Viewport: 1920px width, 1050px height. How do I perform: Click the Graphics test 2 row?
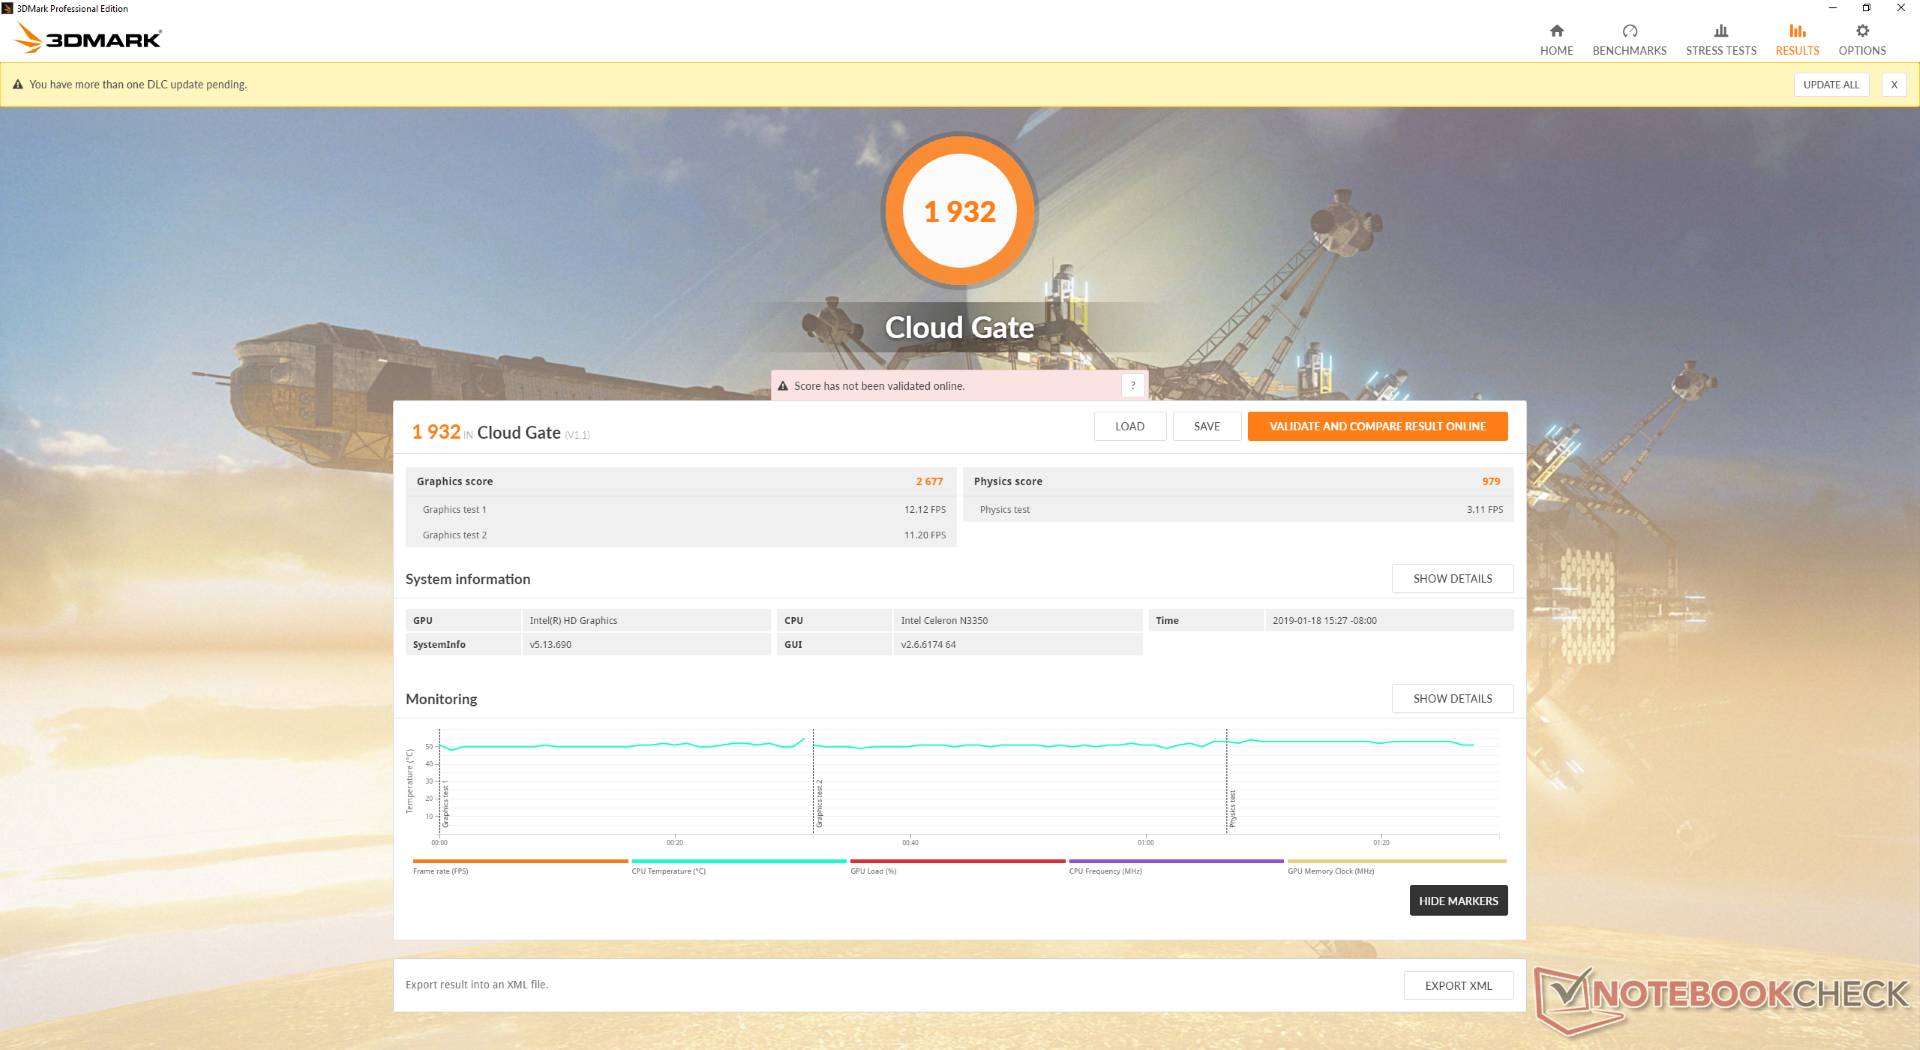[x=681, y=535]
